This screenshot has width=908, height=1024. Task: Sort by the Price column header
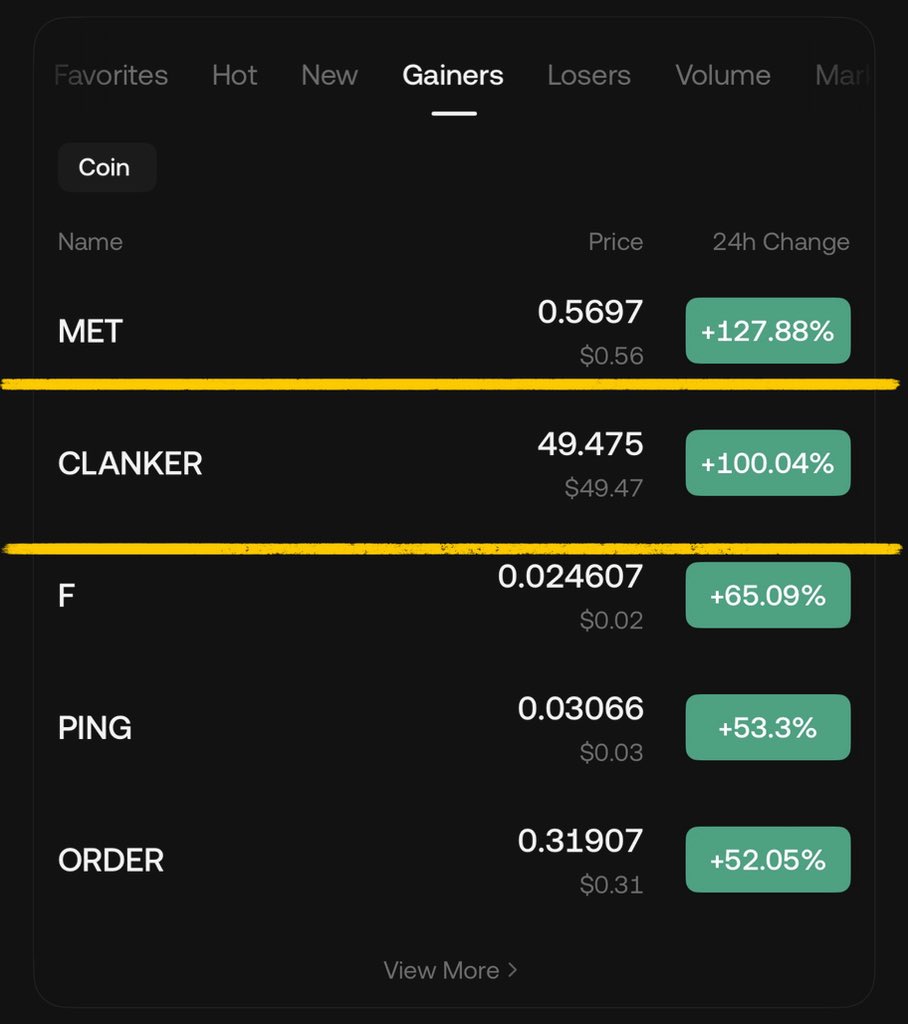point(615,242)
